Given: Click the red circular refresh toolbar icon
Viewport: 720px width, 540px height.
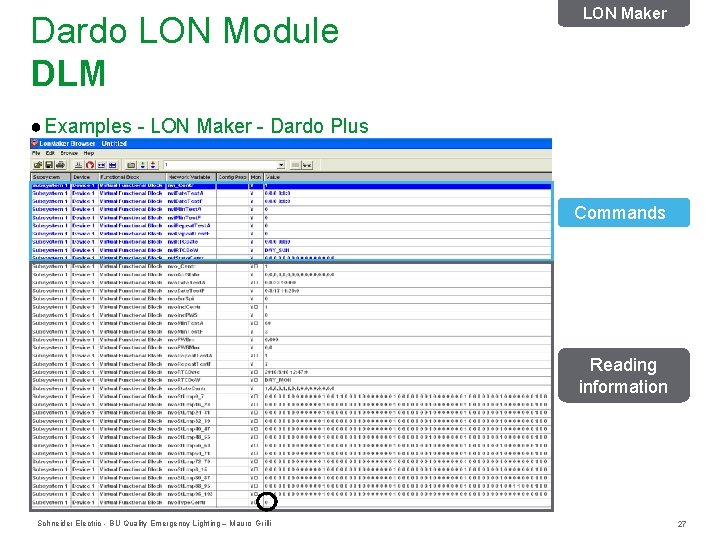Looking at the screenshot, I should click(x=90, y=165).
